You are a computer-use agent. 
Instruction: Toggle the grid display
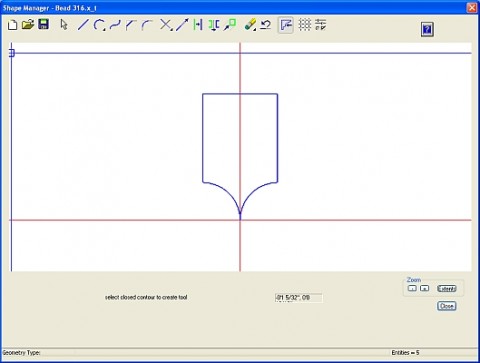coord(305,25)
